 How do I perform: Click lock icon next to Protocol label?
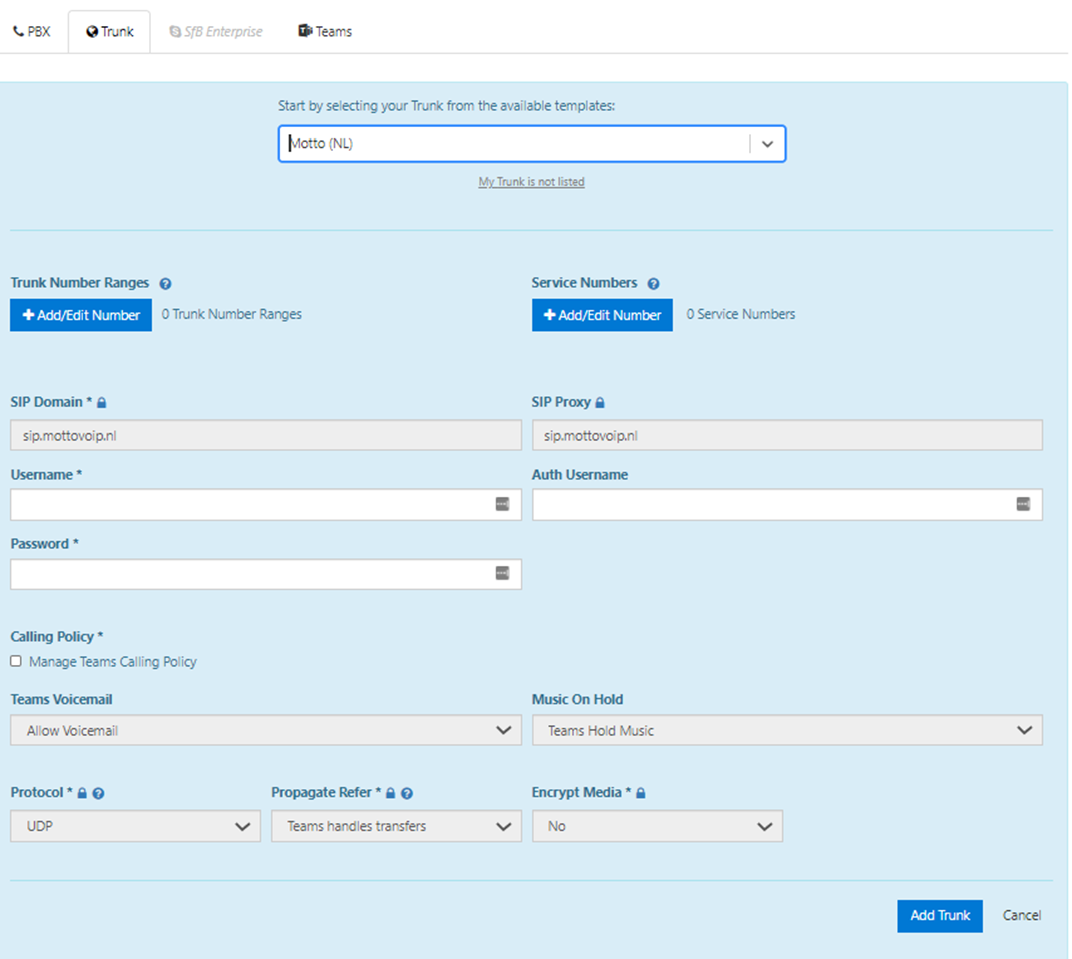(82, 793)
